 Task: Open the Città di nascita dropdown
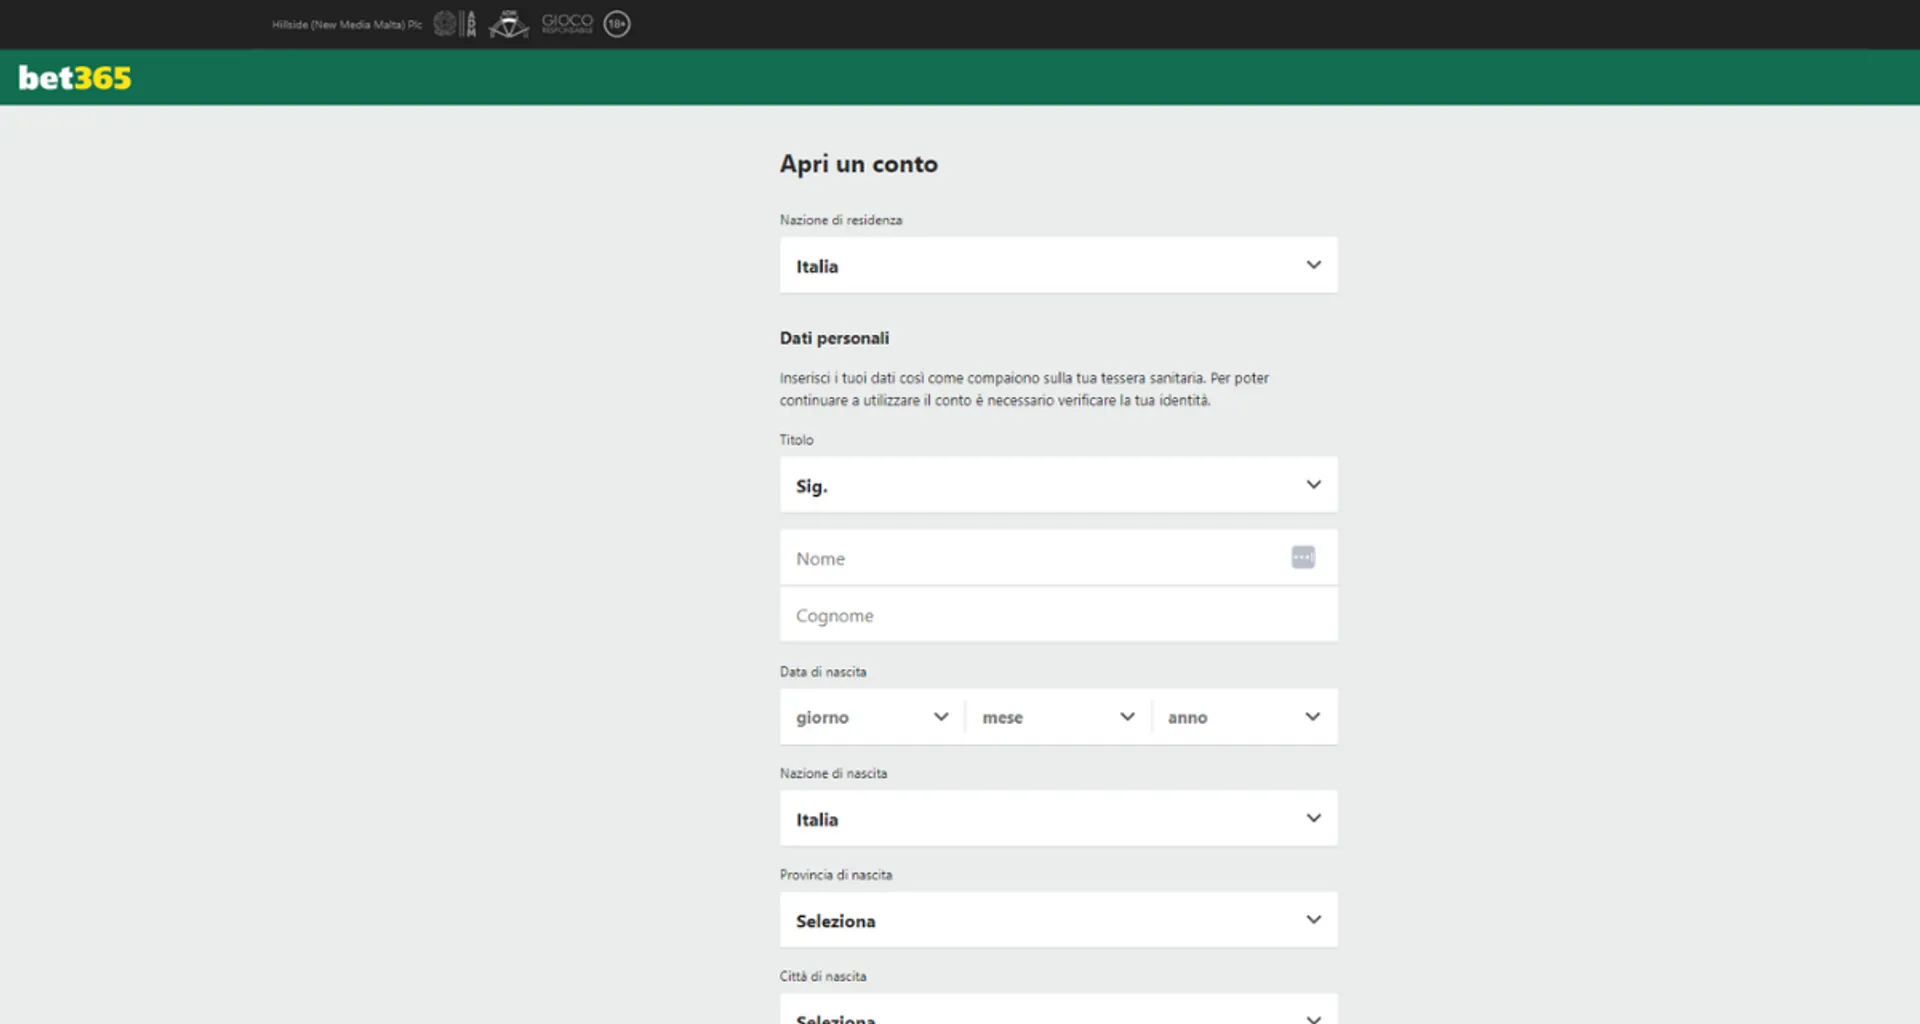[x=1058, y=1009]
